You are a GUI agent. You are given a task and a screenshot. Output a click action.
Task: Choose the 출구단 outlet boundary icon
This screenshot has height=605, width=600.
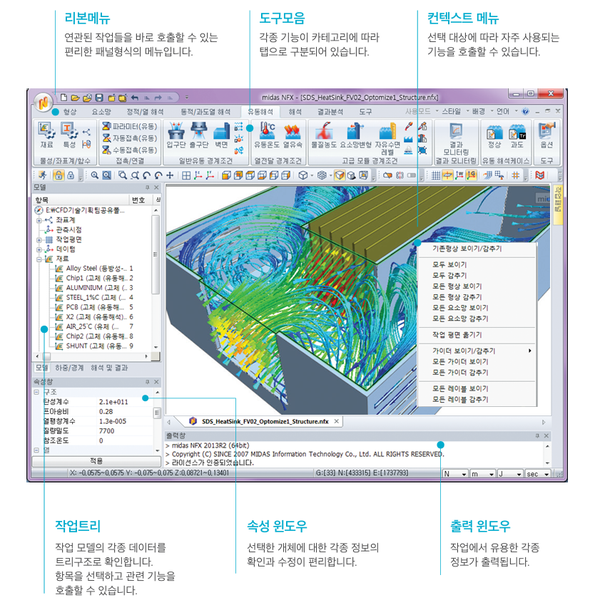(x=199, y=135)
